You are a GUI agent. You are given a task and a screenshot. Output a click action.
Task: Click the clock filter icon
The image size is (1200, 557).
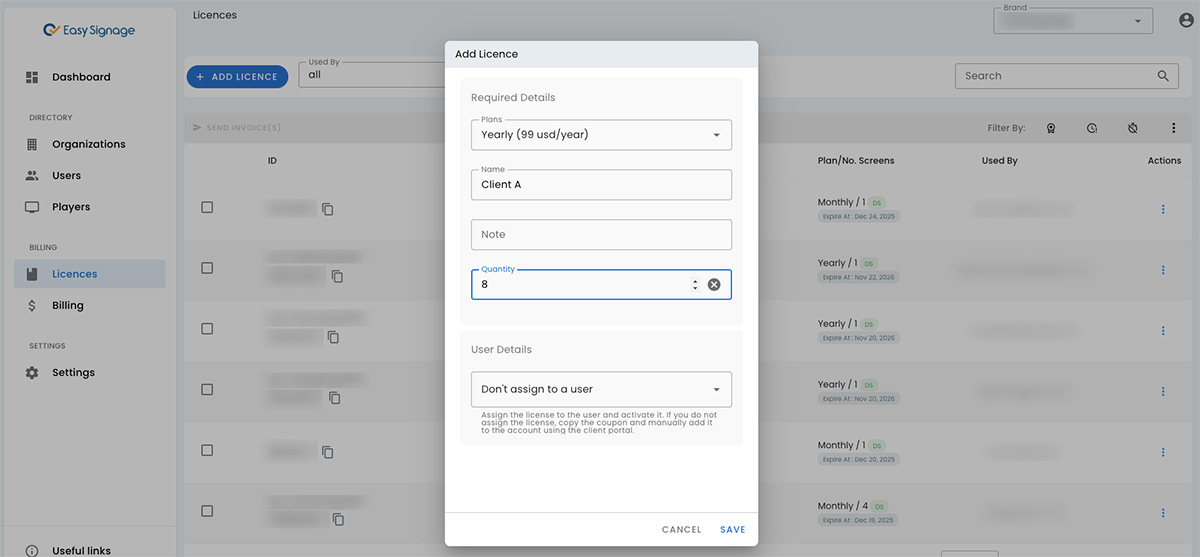click(x=1092, y=129)
